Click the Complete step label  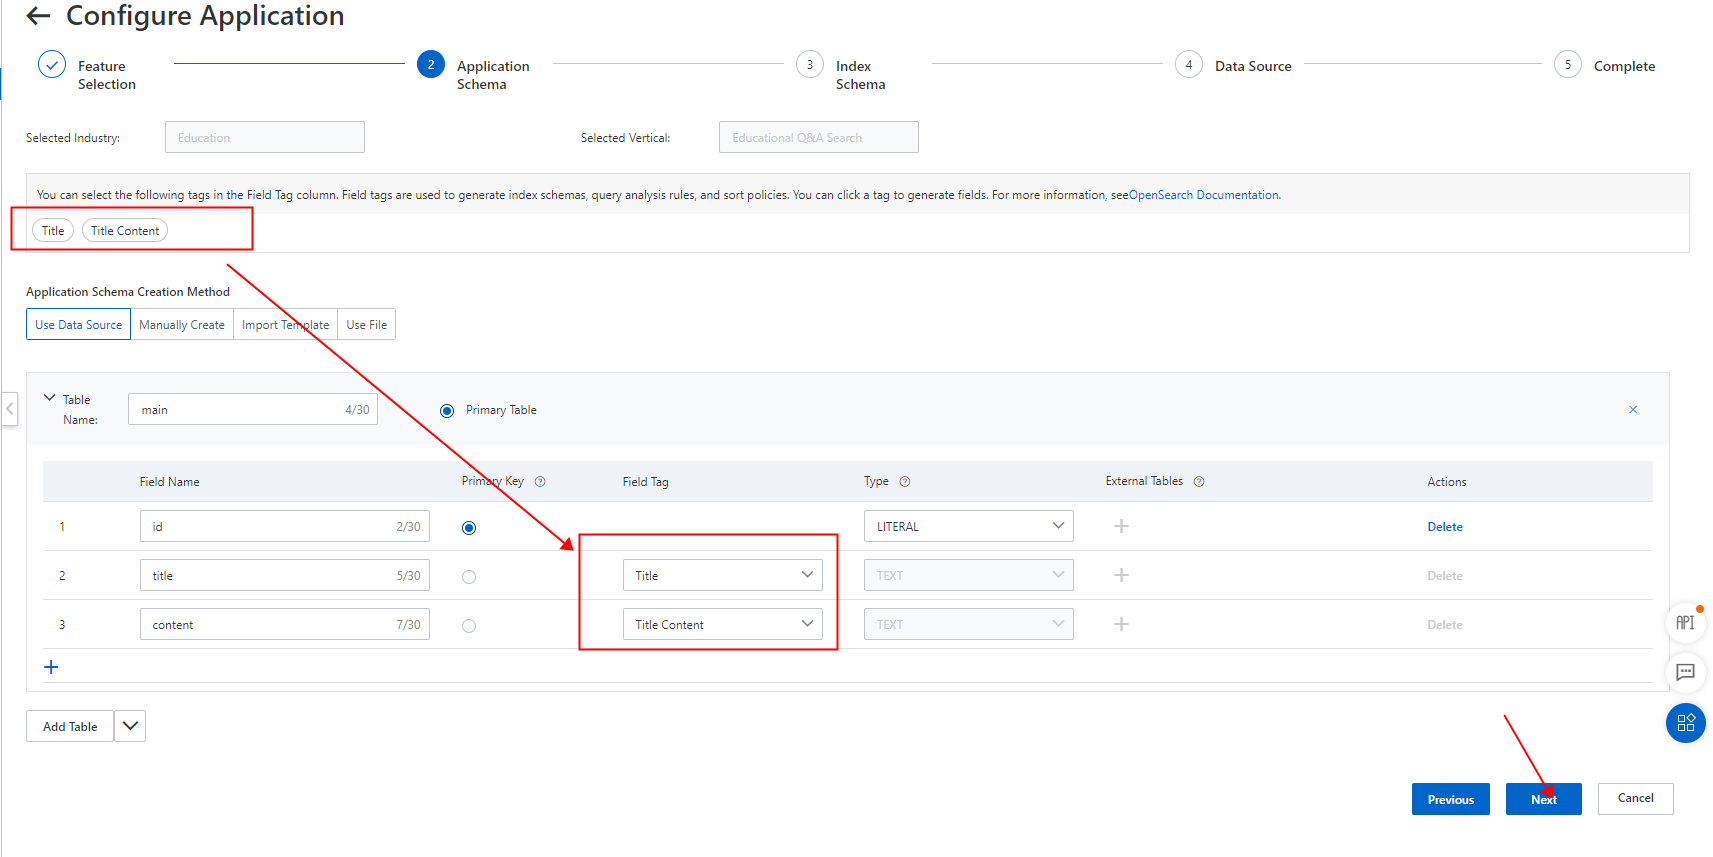point(1624,66)
